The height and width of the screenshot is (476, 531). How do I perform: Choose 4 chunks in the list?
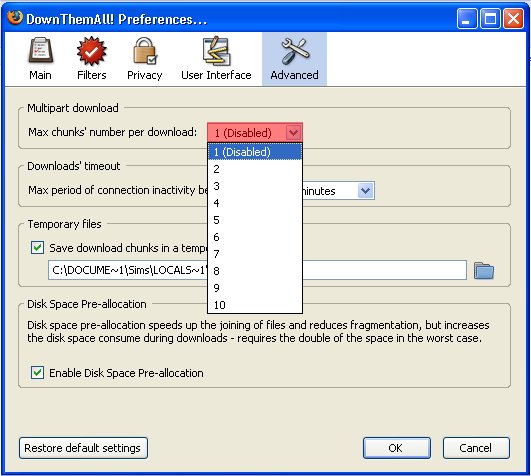click(x=255, y=203)
